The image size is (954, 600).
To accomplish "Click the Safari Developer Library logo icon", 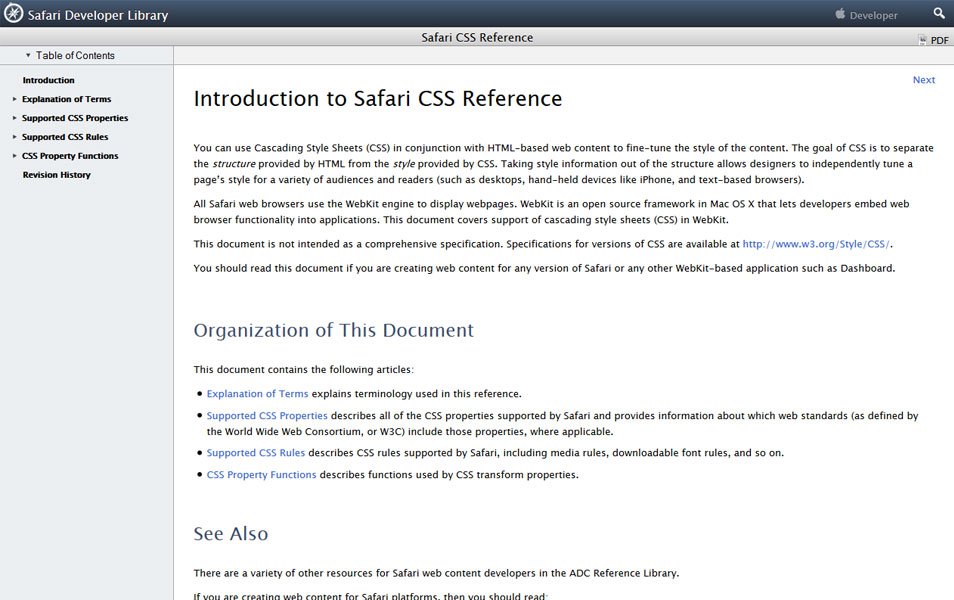I will 14,14.
